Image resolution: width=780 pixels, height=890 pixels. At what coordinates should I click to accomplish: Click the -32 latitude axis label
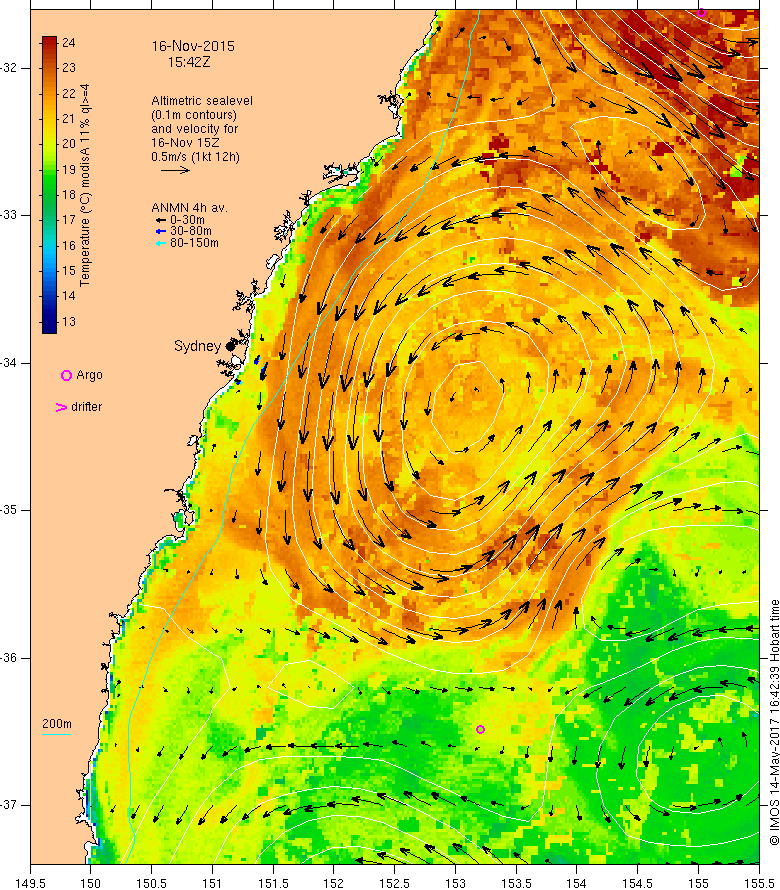(x=9, y=68)
